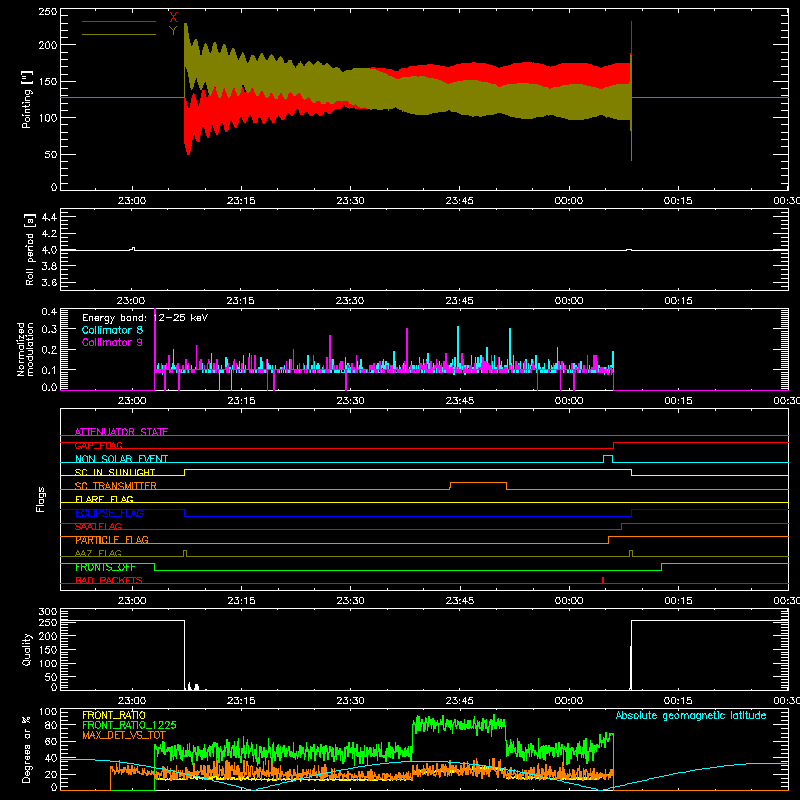Click the SAA_FLAG label
Screen dimensions: 800x800
click(98, 527)
